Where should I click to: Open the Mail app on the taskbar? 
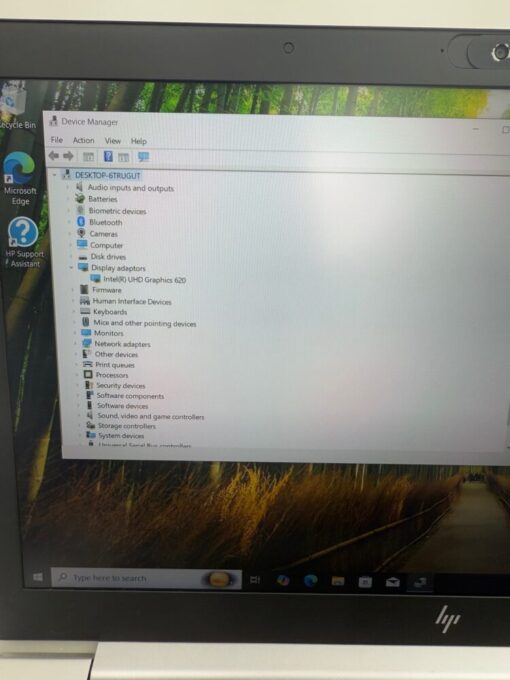[x=392, y=582]
